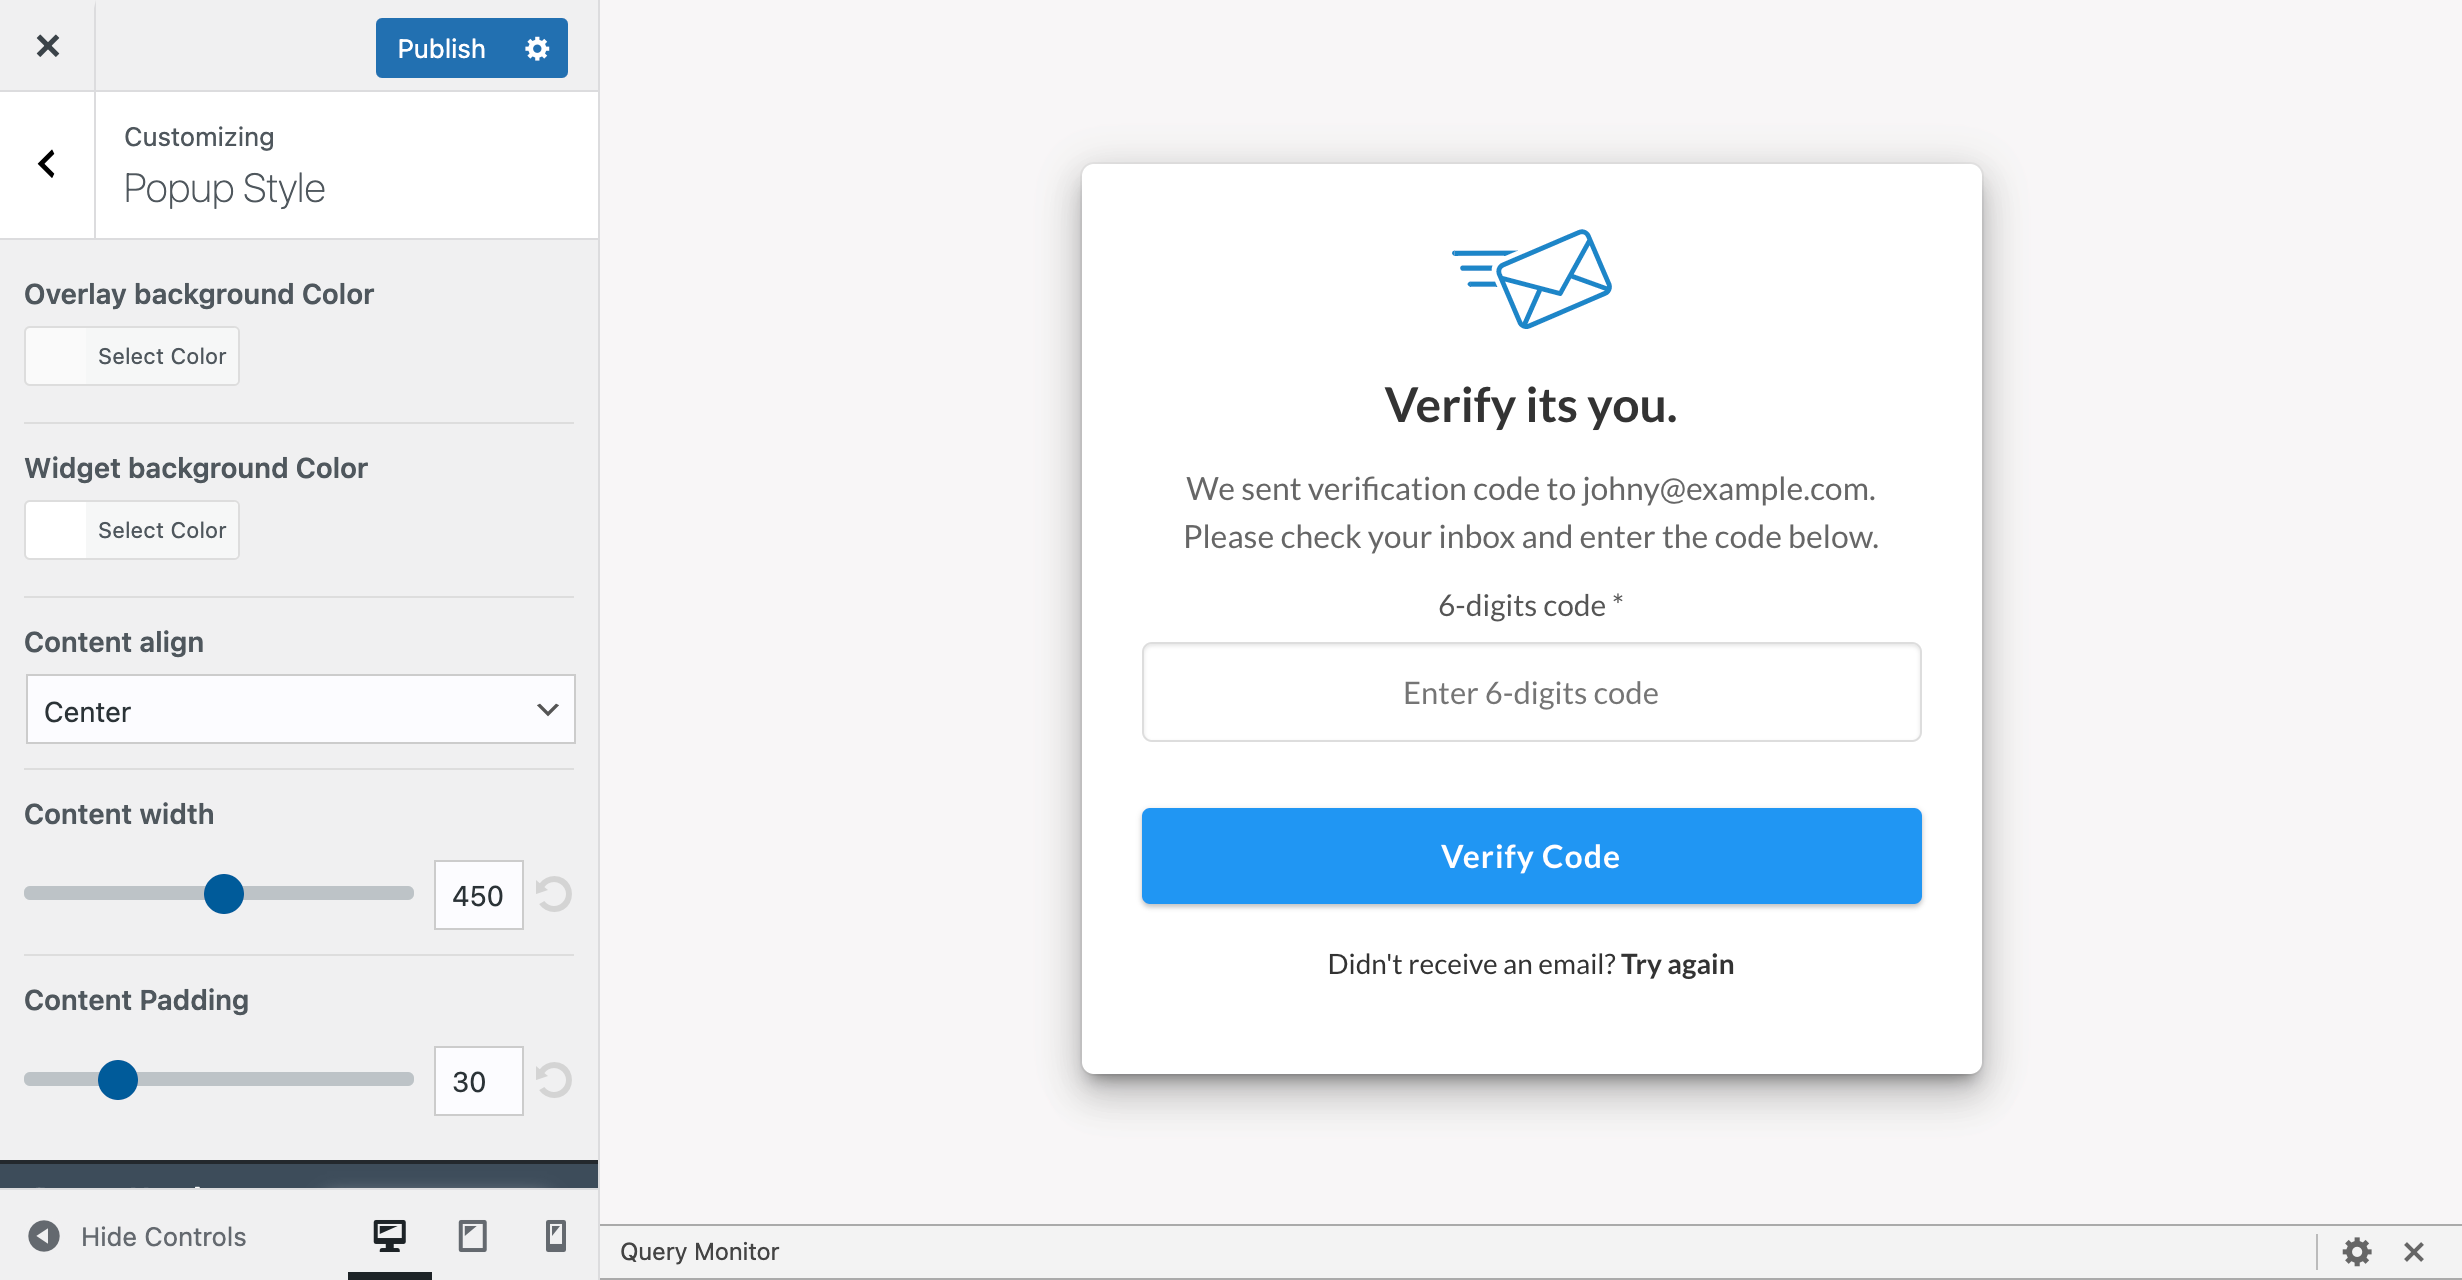Switch preview to tablet view

tap(472, 1236)
